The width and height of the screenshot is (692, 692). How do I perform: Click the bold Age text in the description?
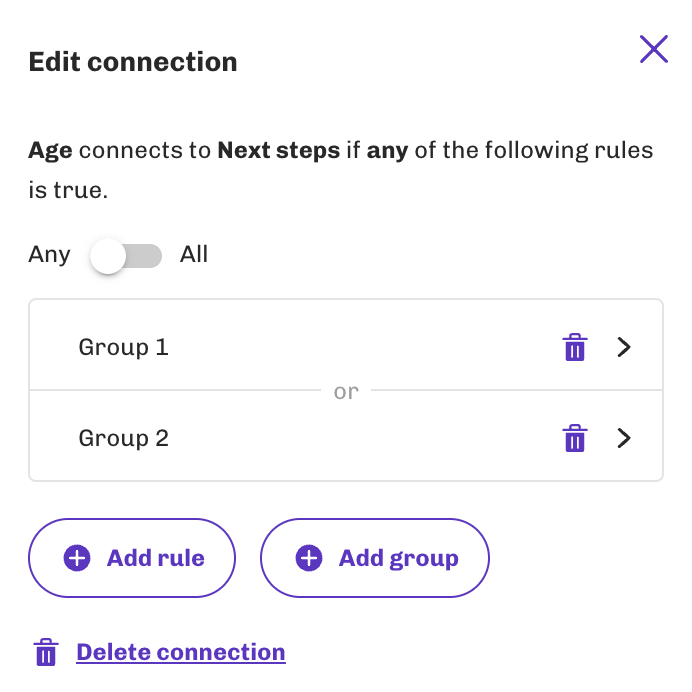tap(50, 151)
